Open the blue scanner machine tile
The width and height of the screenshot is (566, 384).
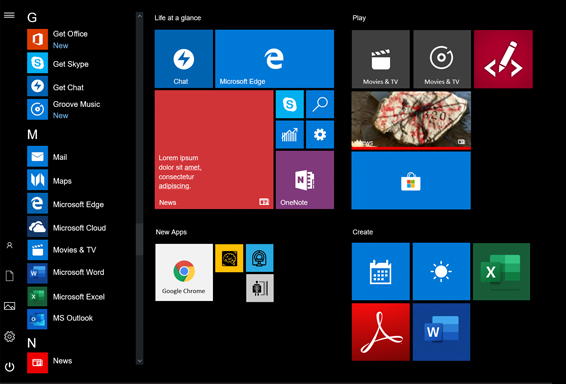tap(260, 258)
